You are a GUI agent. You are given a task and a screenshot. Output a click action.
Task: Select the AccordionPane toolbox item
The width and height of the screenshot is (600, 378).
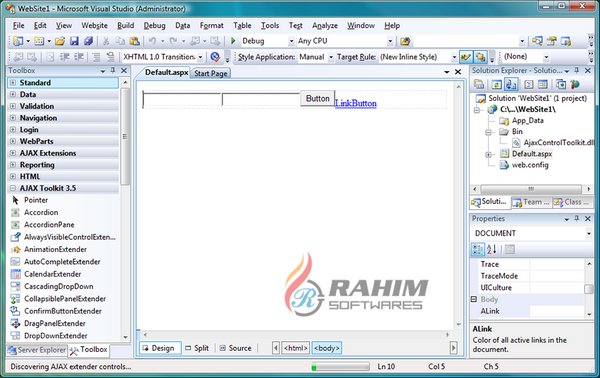[49, 225]
